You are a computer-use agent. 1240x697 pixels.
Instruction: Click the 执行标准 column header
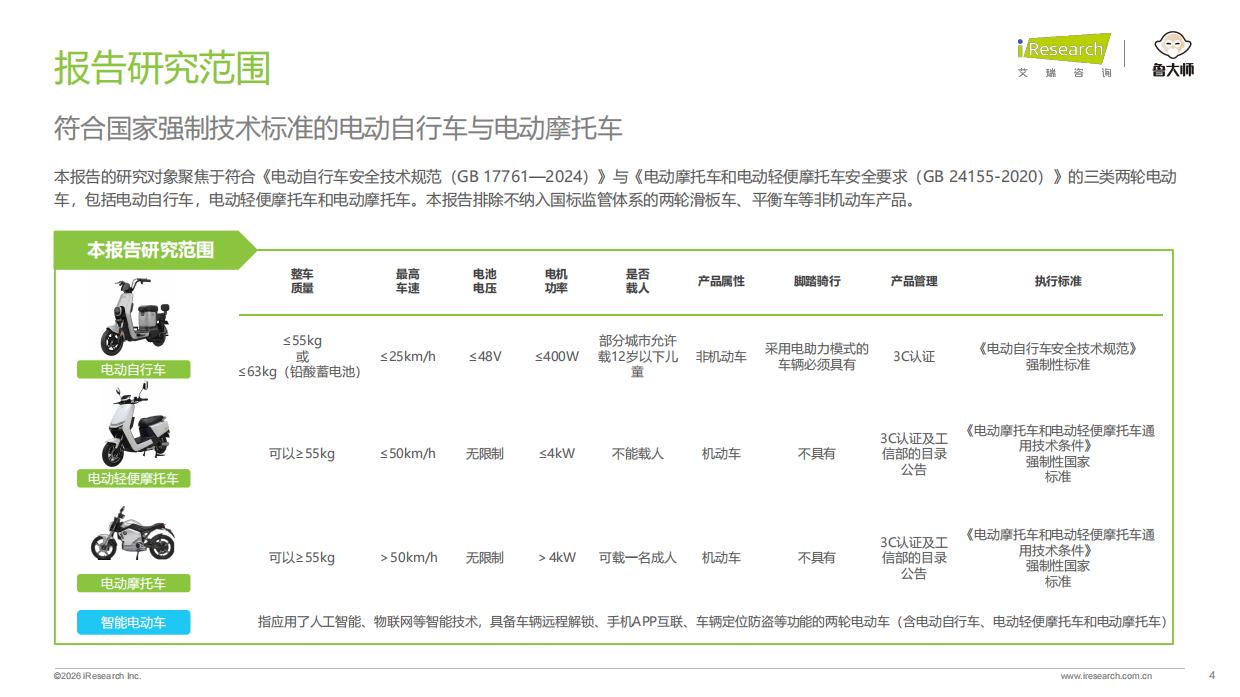click(x=1058, y=281)
